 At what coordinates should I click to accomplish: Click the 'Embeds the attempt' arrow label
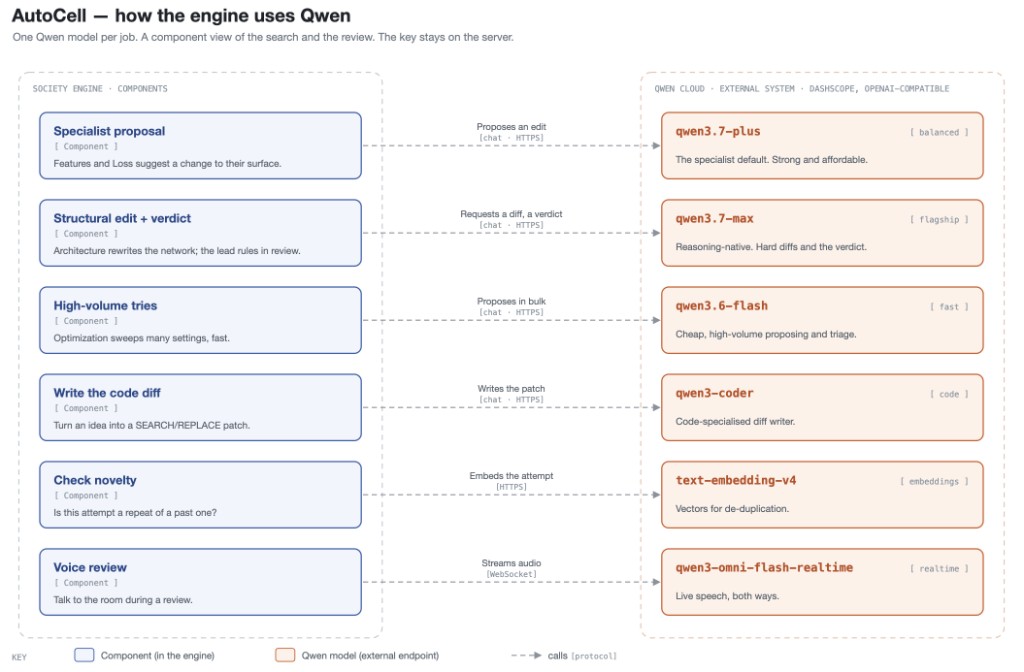[511, 476]
